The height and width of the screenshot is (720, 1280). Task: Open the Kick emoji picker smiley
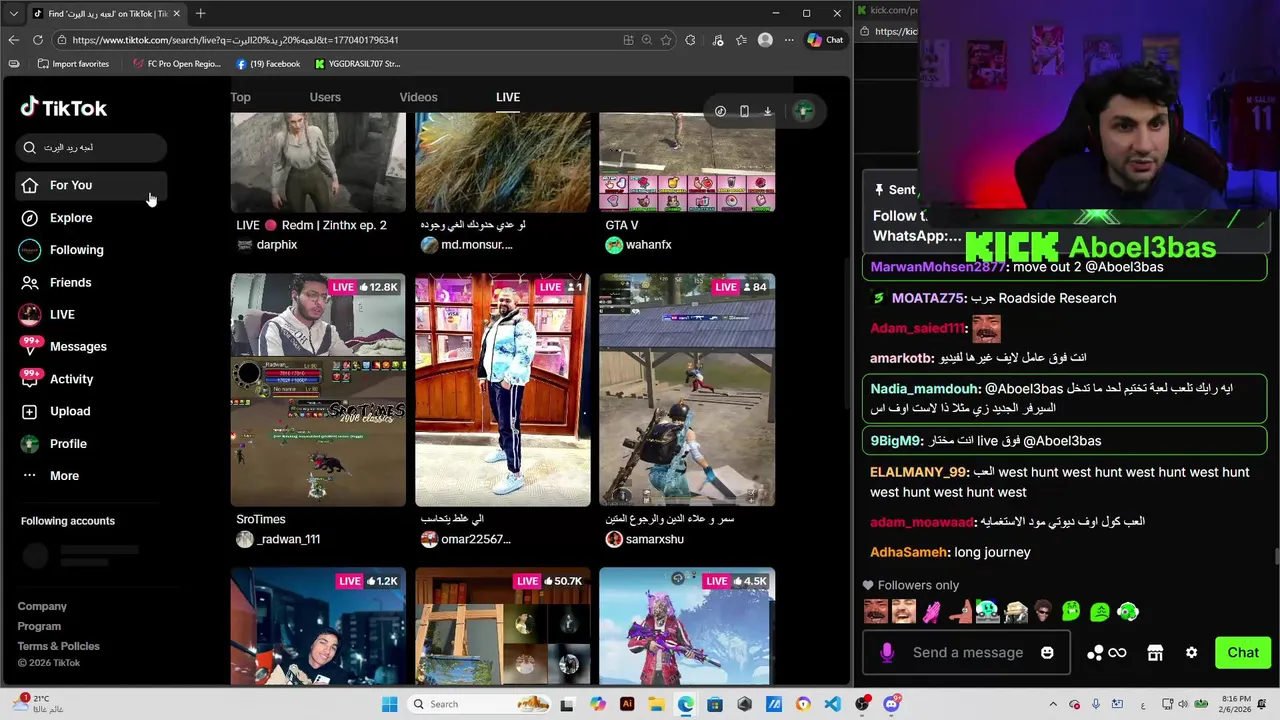(1047, 653)
